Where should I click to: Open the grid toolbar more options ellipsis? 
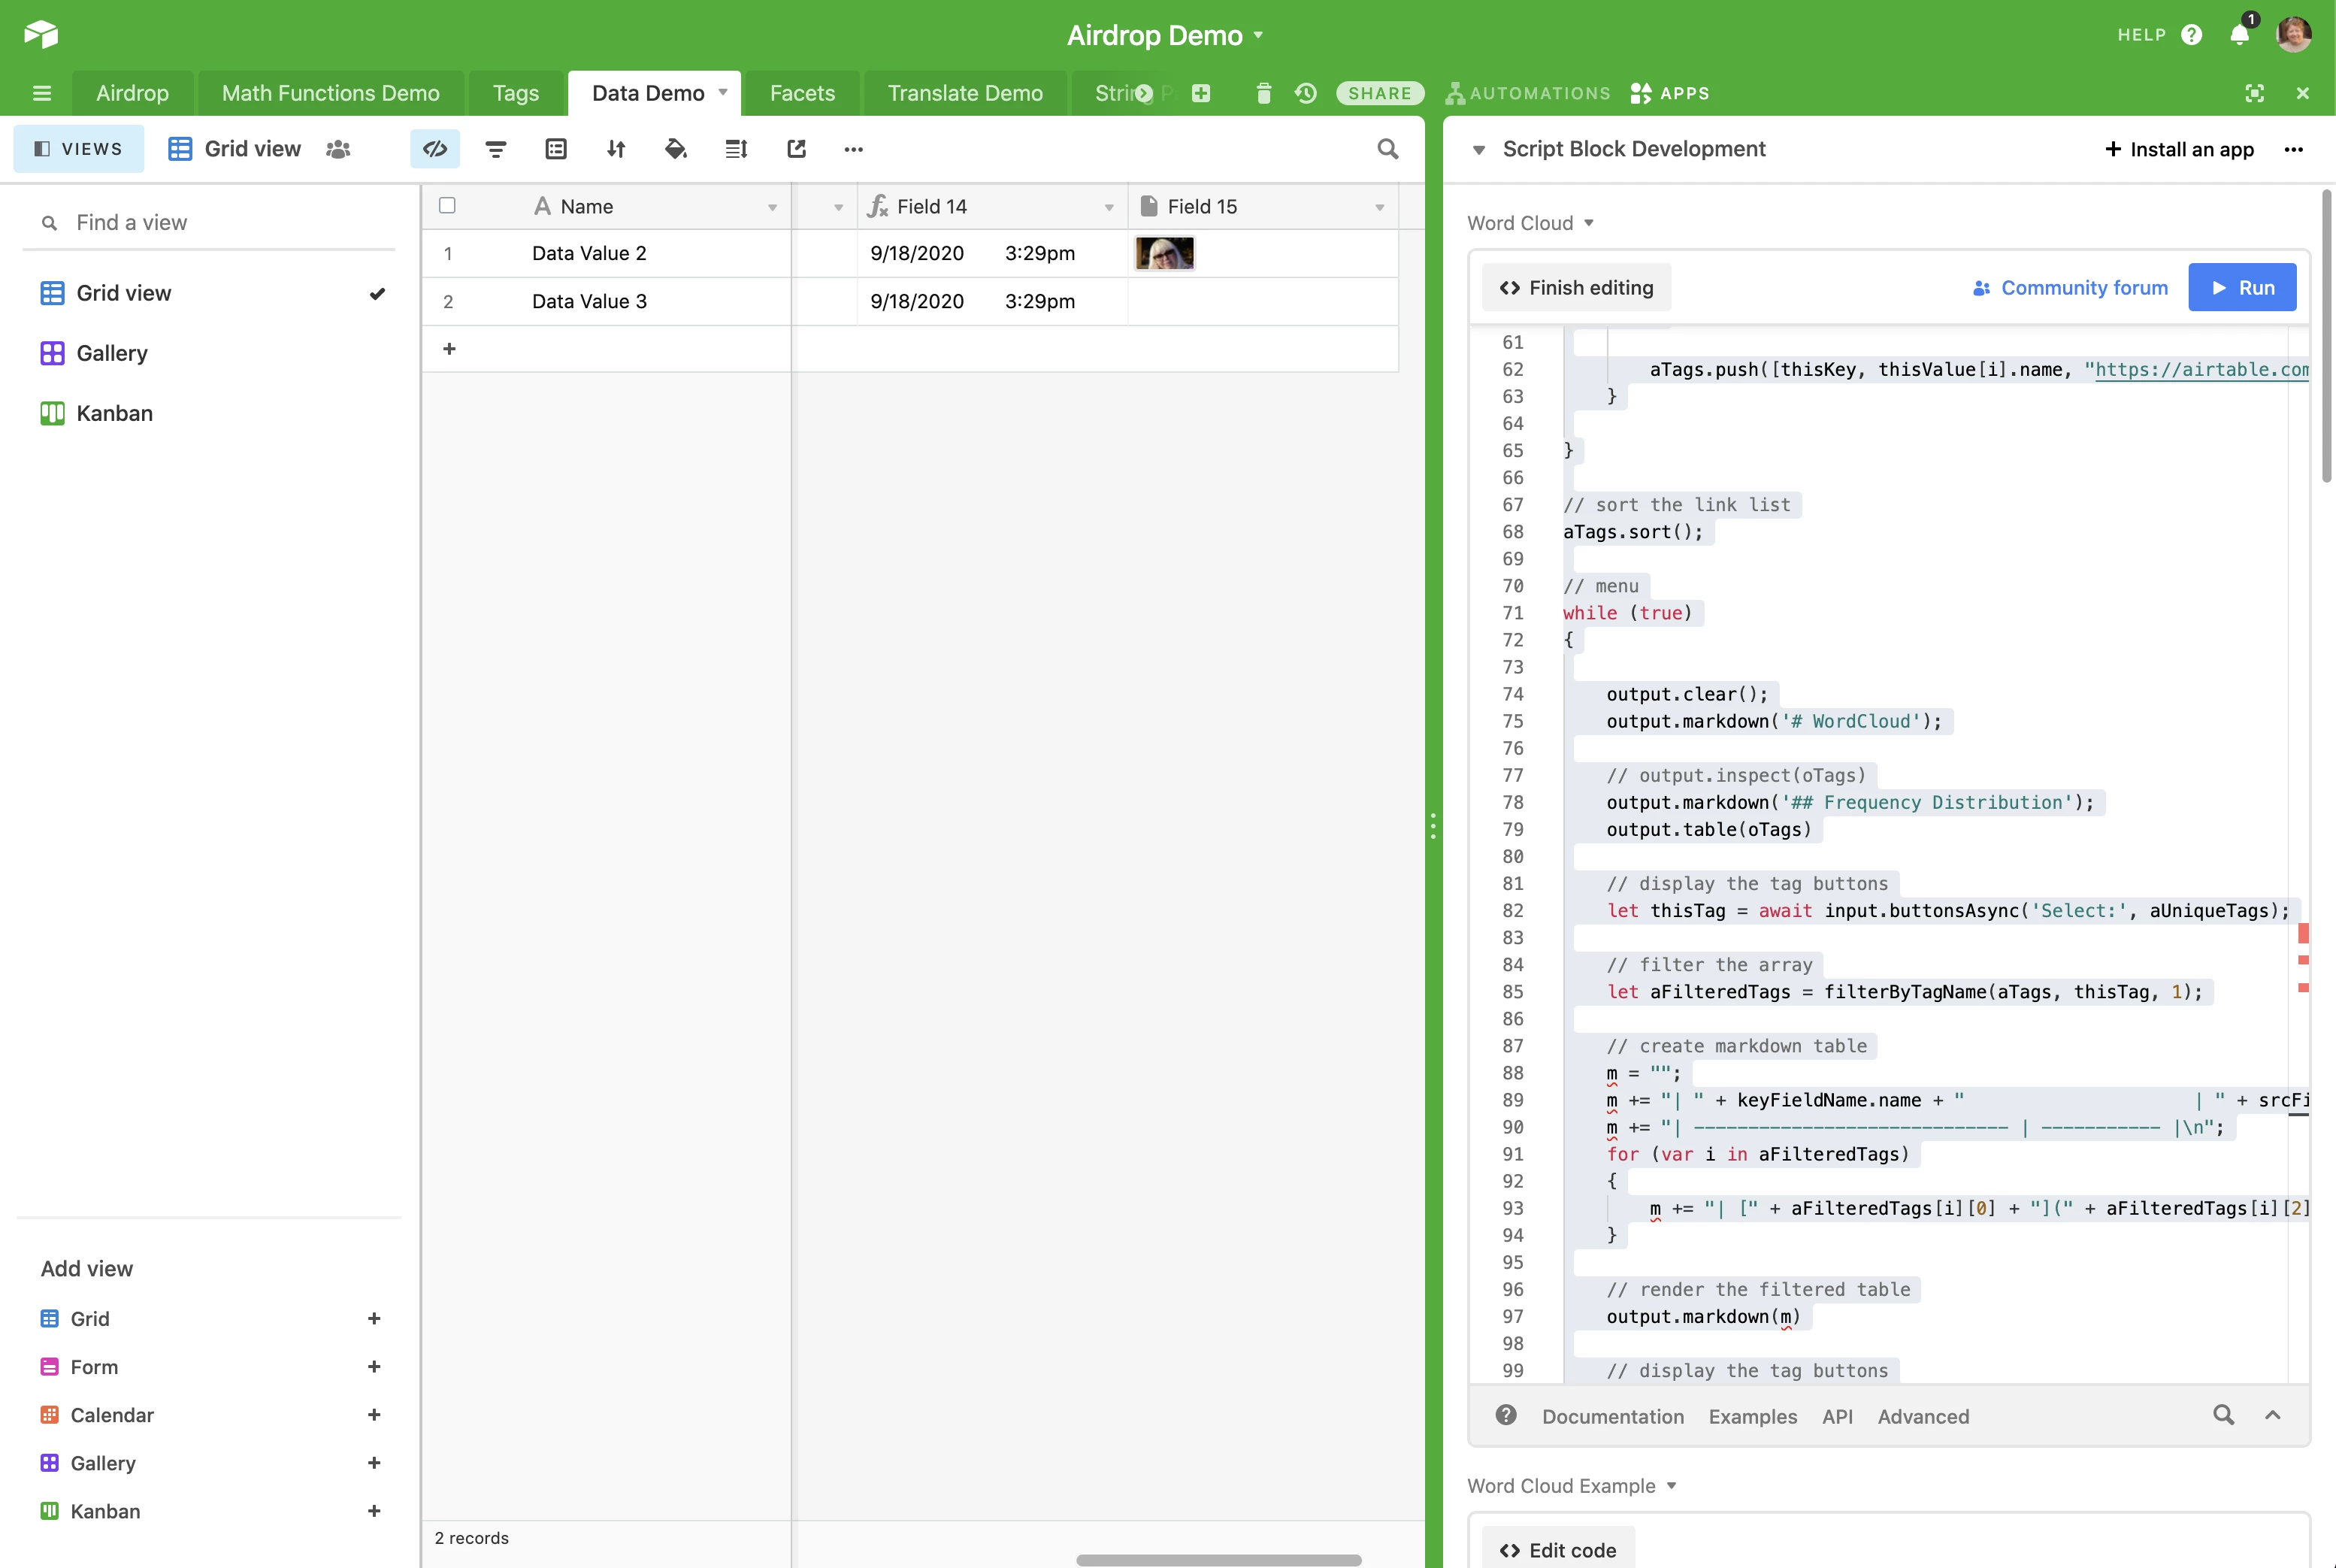click(x=853, y=149)
